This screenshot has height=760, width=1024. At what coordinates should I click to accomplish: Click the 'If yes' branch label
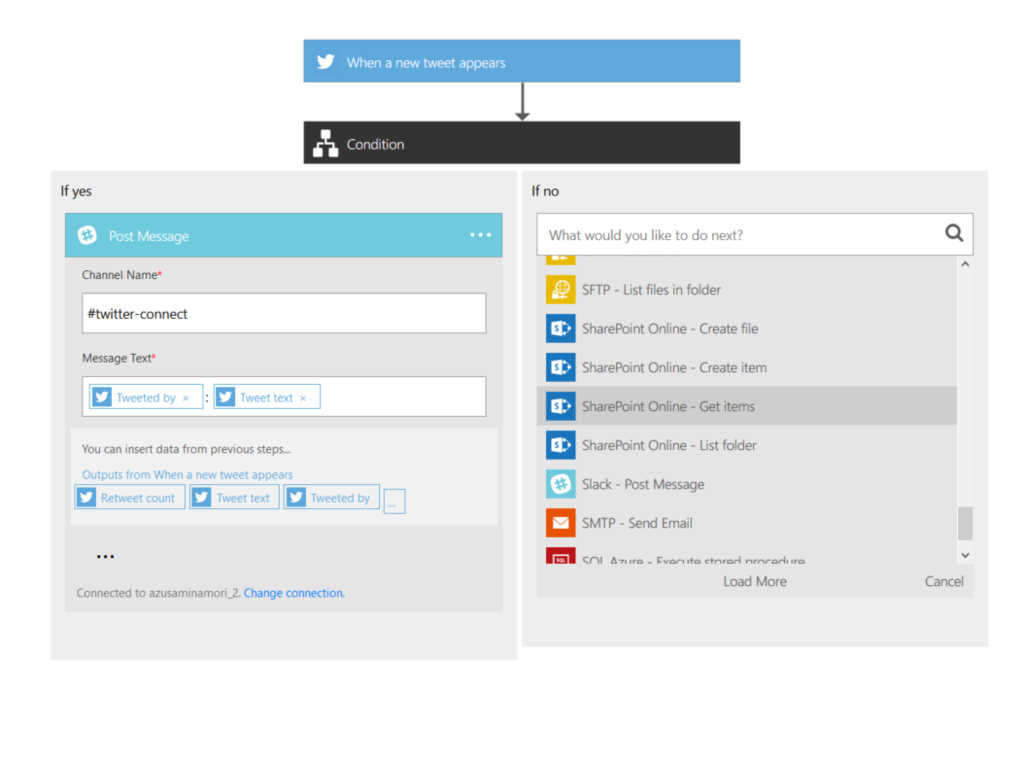(x=76, y=191)
